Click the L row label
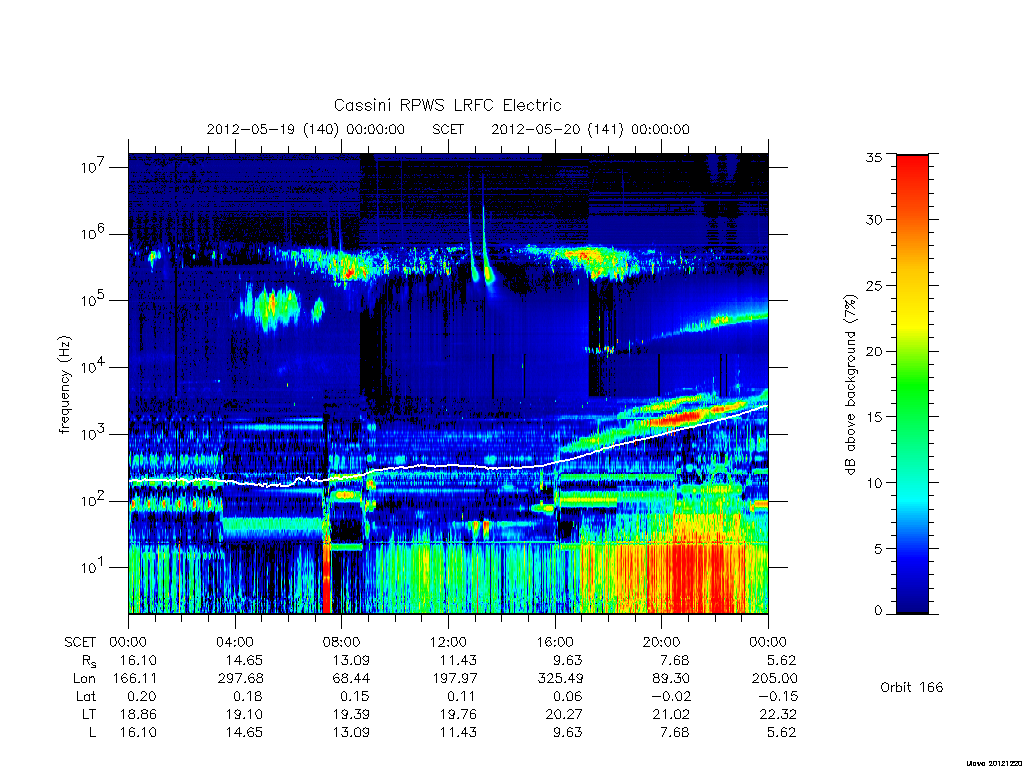Viewport: 1024px width, 768px height. [x=93, y=732]
